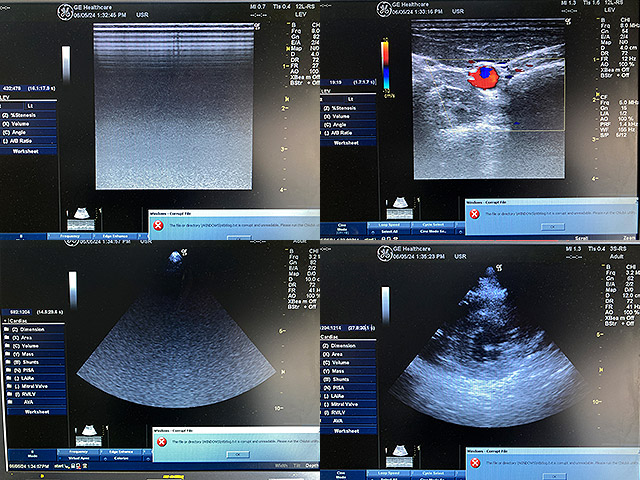Screen dimensions: 640x480
Task: Expand RV/LV on the 1:35:23 PM screen
Action: [348, 413]
